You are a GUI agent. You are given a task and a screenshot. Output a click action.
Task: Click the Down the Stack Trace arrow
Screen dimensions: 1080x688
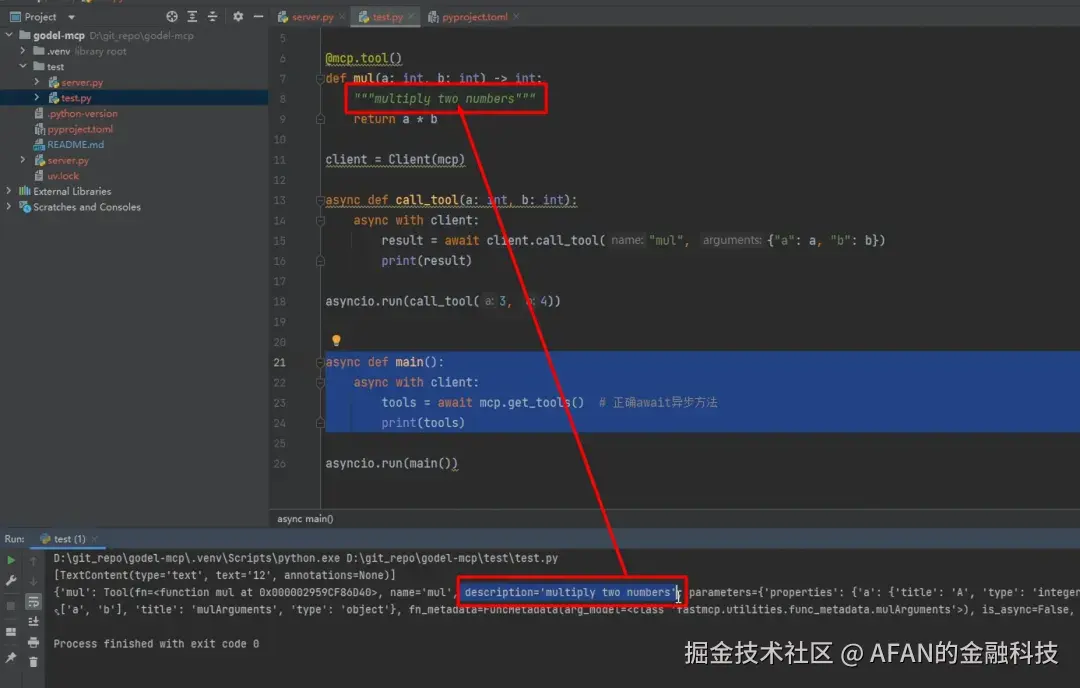(33, 581)
